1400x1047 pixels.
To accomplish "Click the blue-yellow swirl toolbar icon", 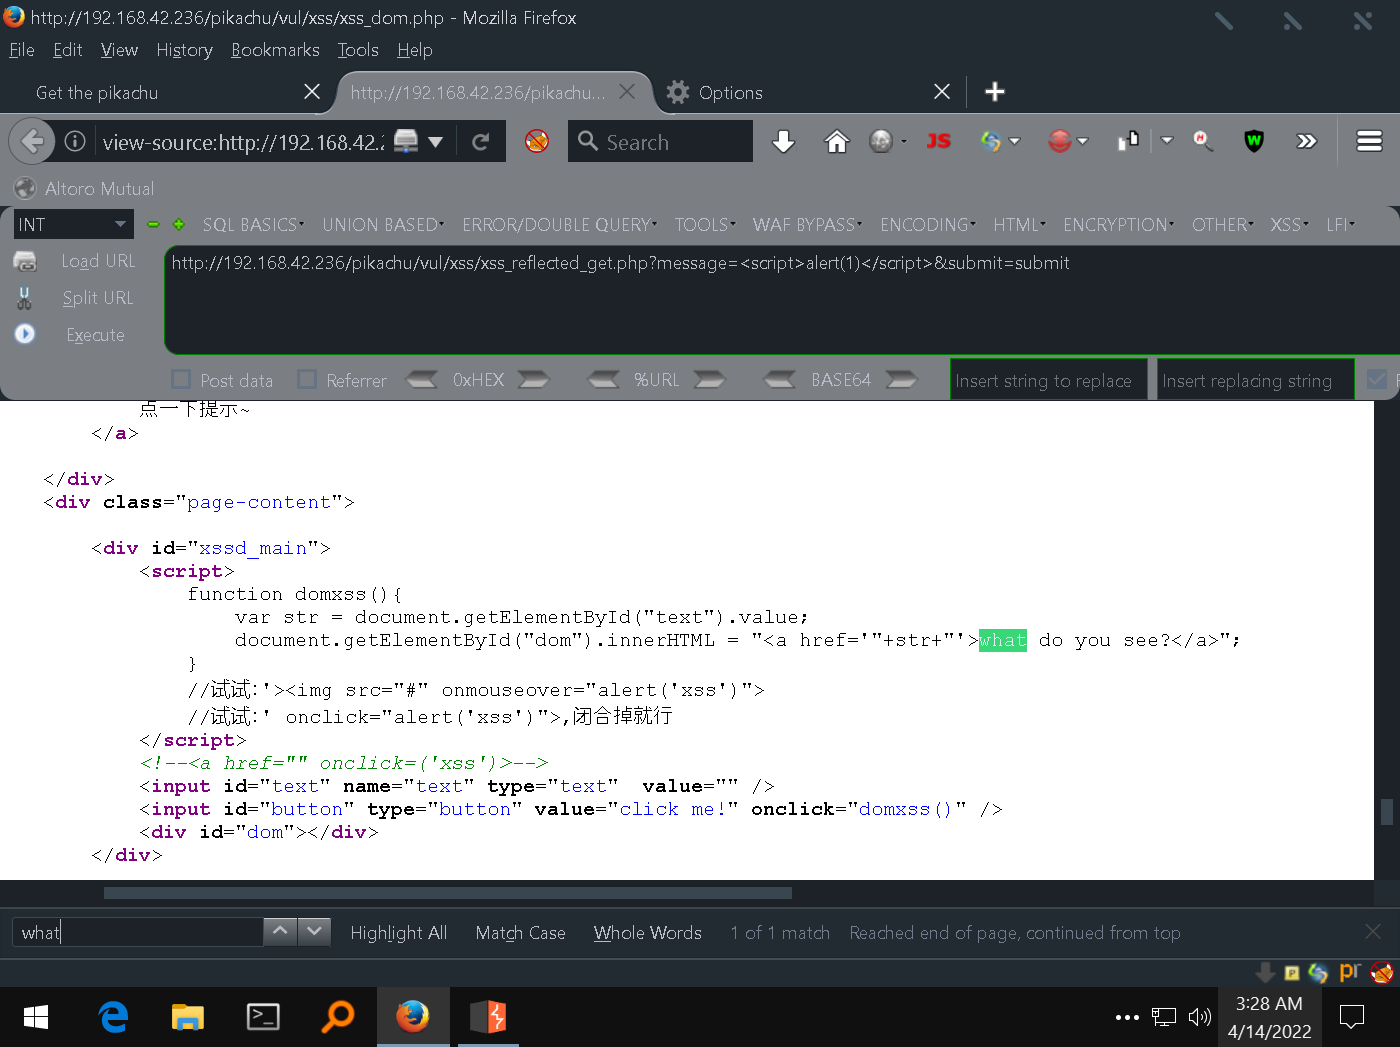I will (x=991, y=141).
